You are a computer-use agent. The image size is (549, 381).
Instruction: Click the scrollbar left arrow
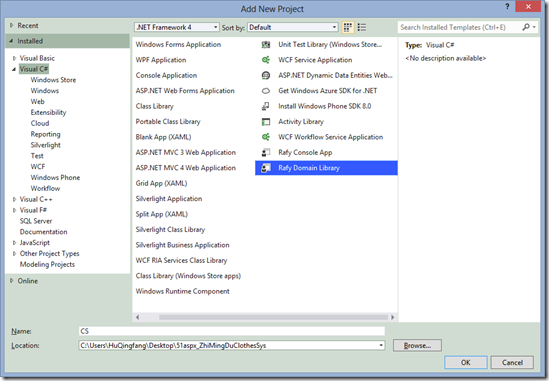coord(138,317)
